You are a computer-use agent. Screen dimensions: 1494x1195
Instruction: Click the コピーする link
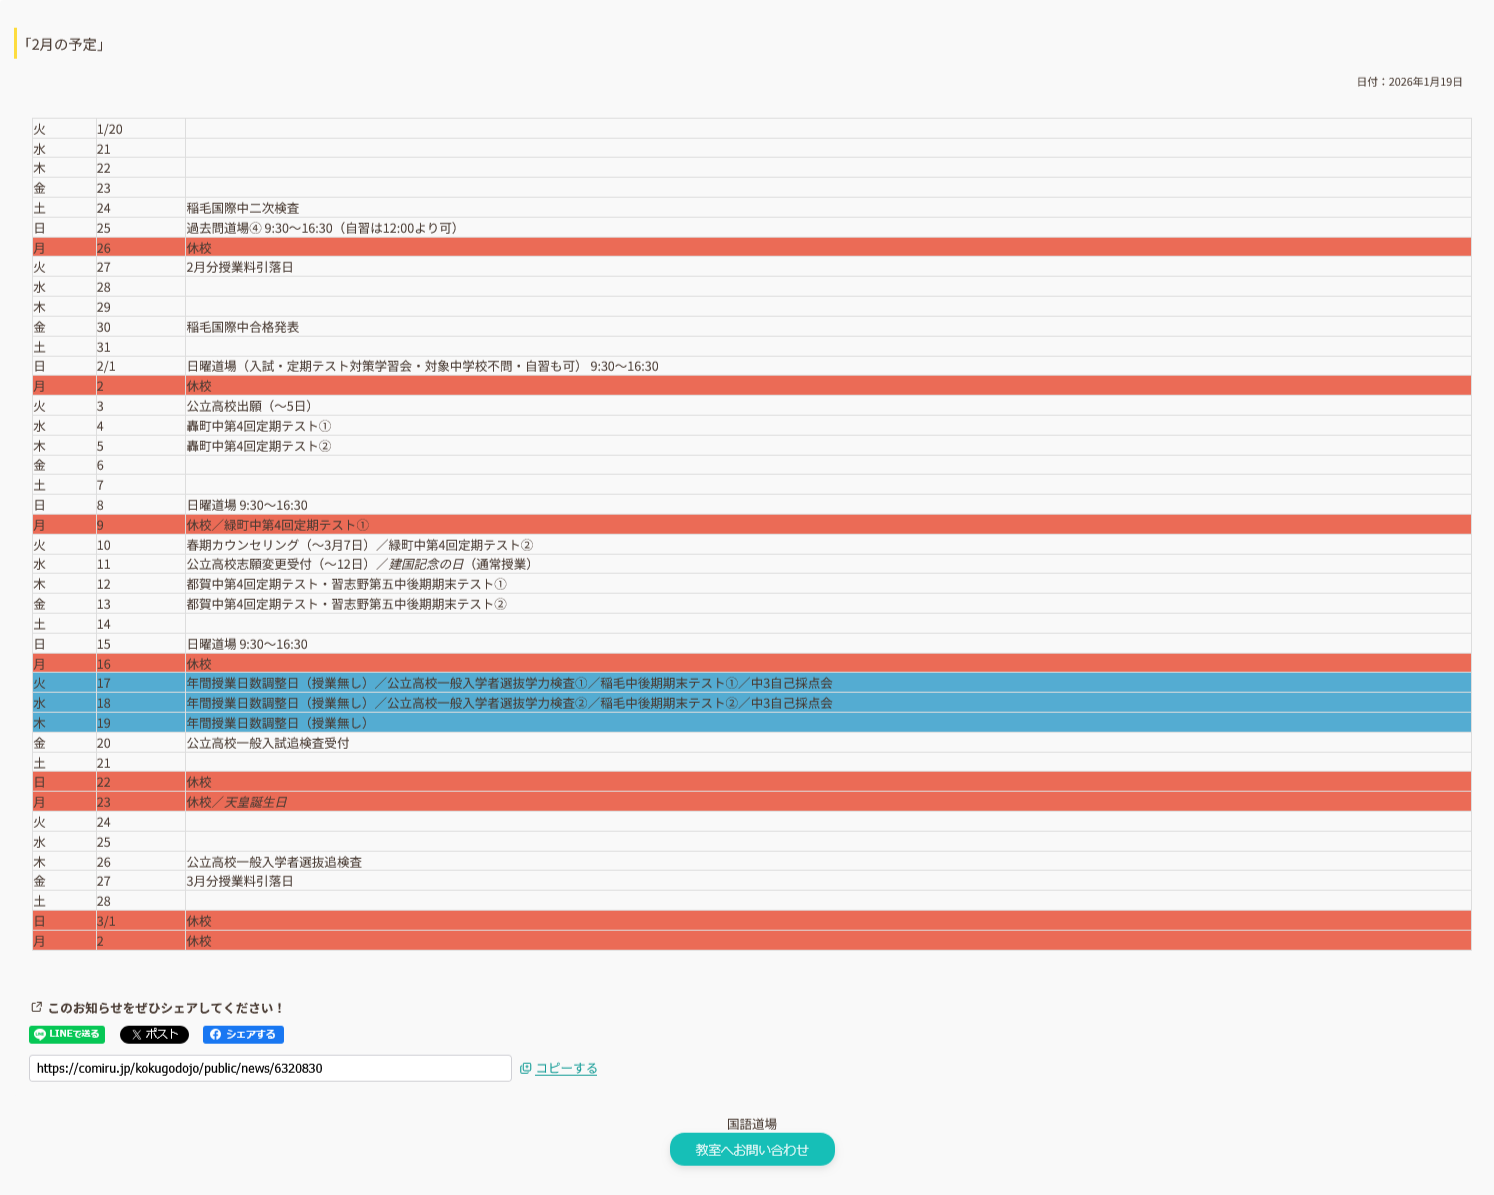(566, 1068)
